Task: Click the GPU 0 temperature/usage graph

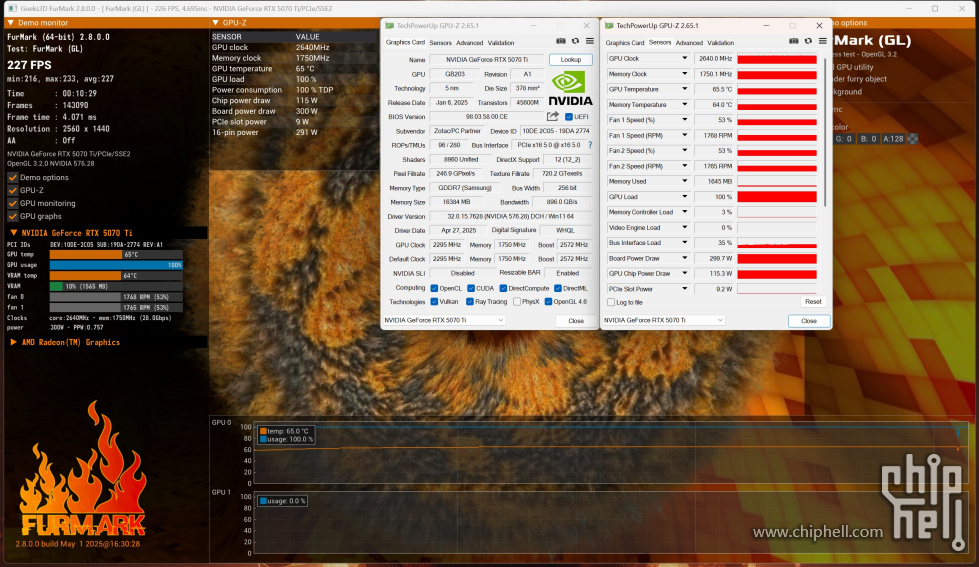Action: pos(611,455)
